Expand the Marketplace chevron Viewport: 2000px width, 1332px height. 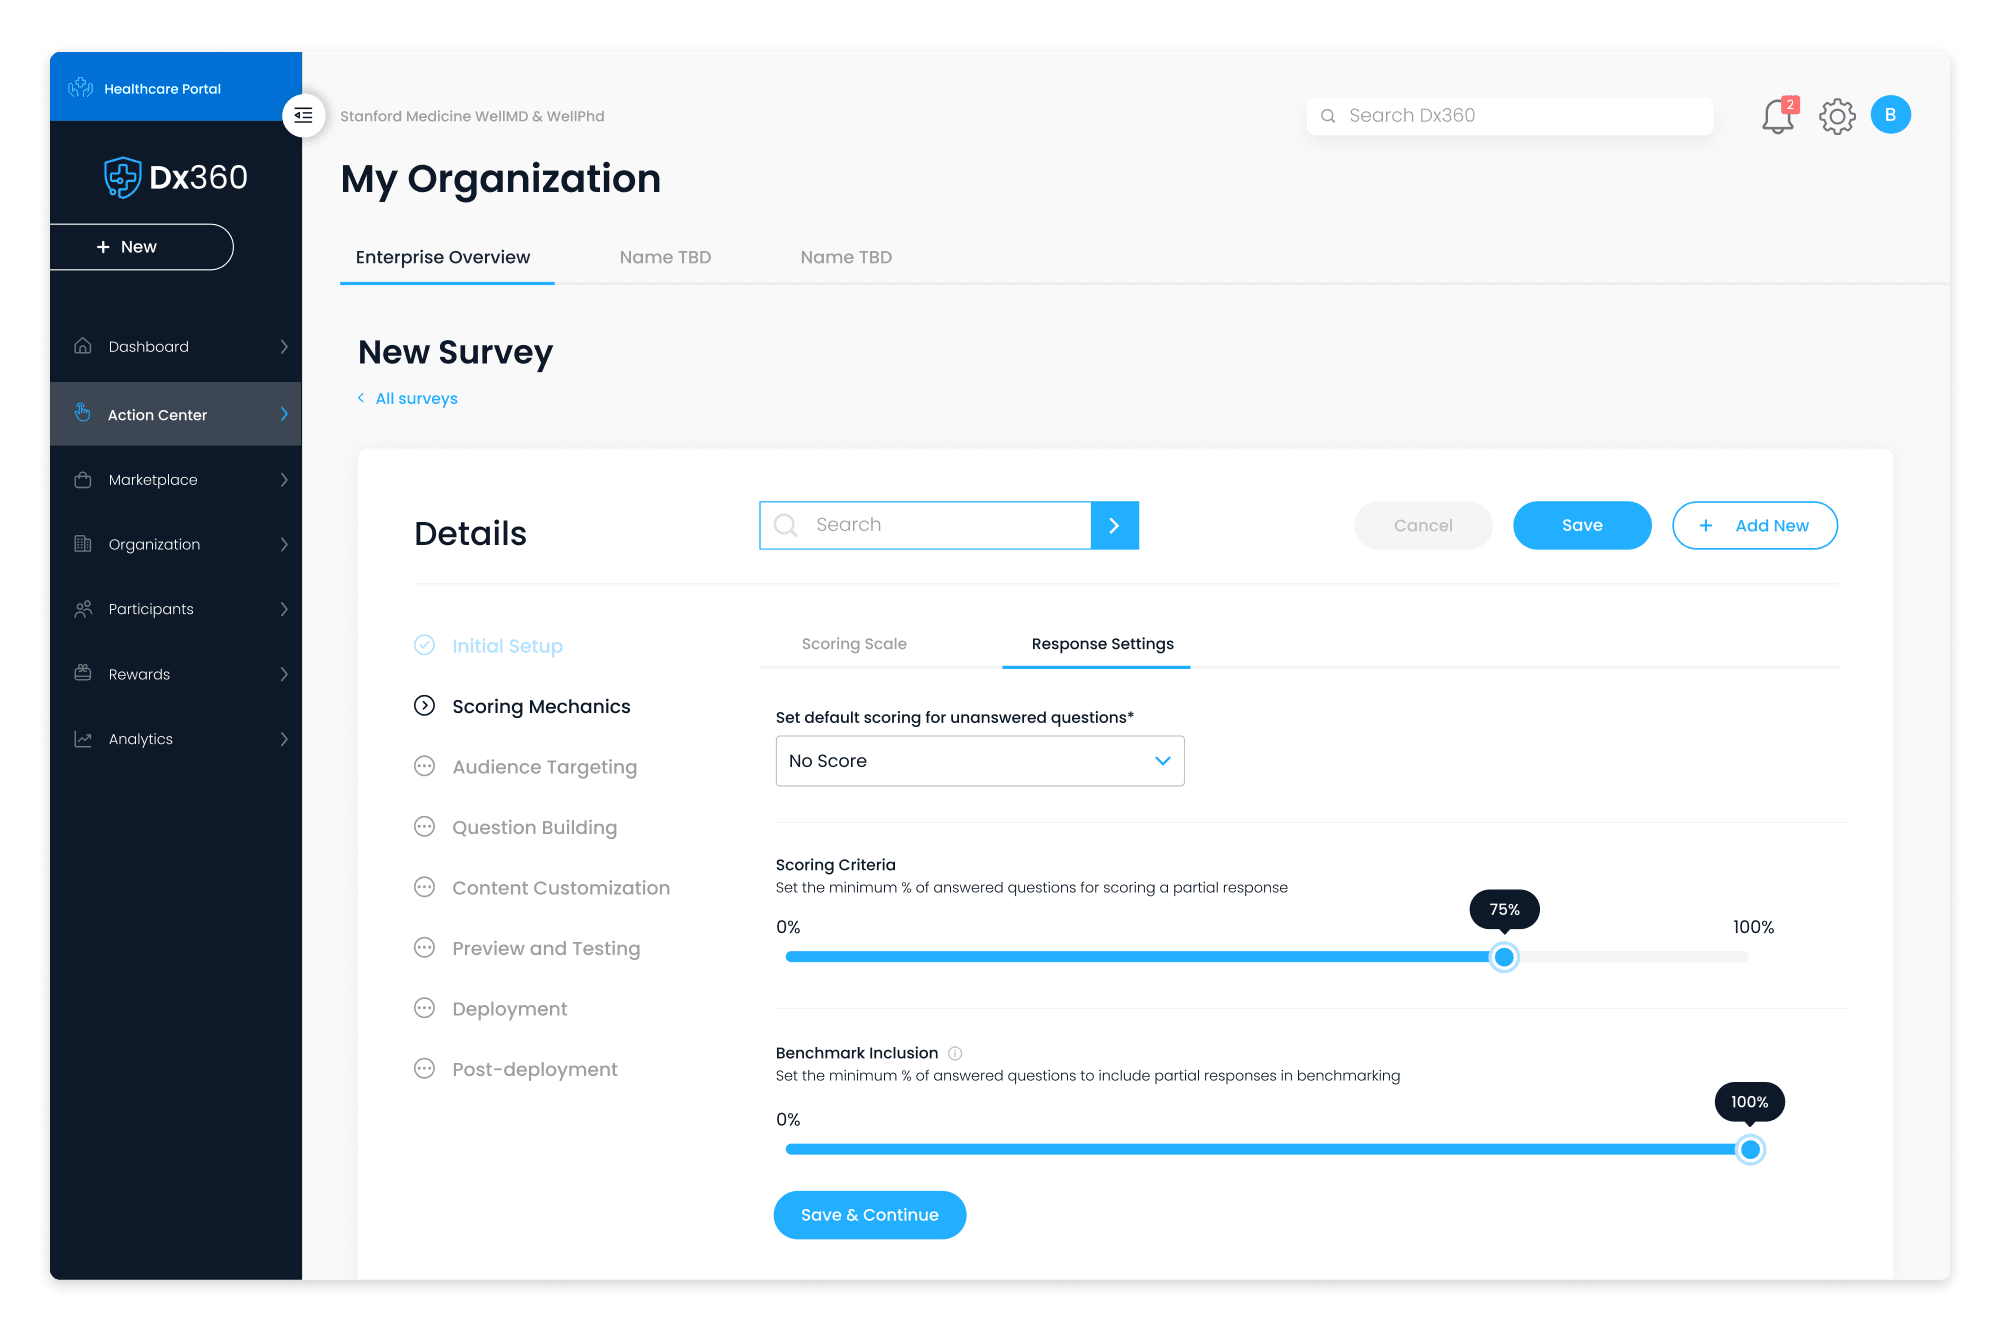pyautogui.click(x=284, y=480)
